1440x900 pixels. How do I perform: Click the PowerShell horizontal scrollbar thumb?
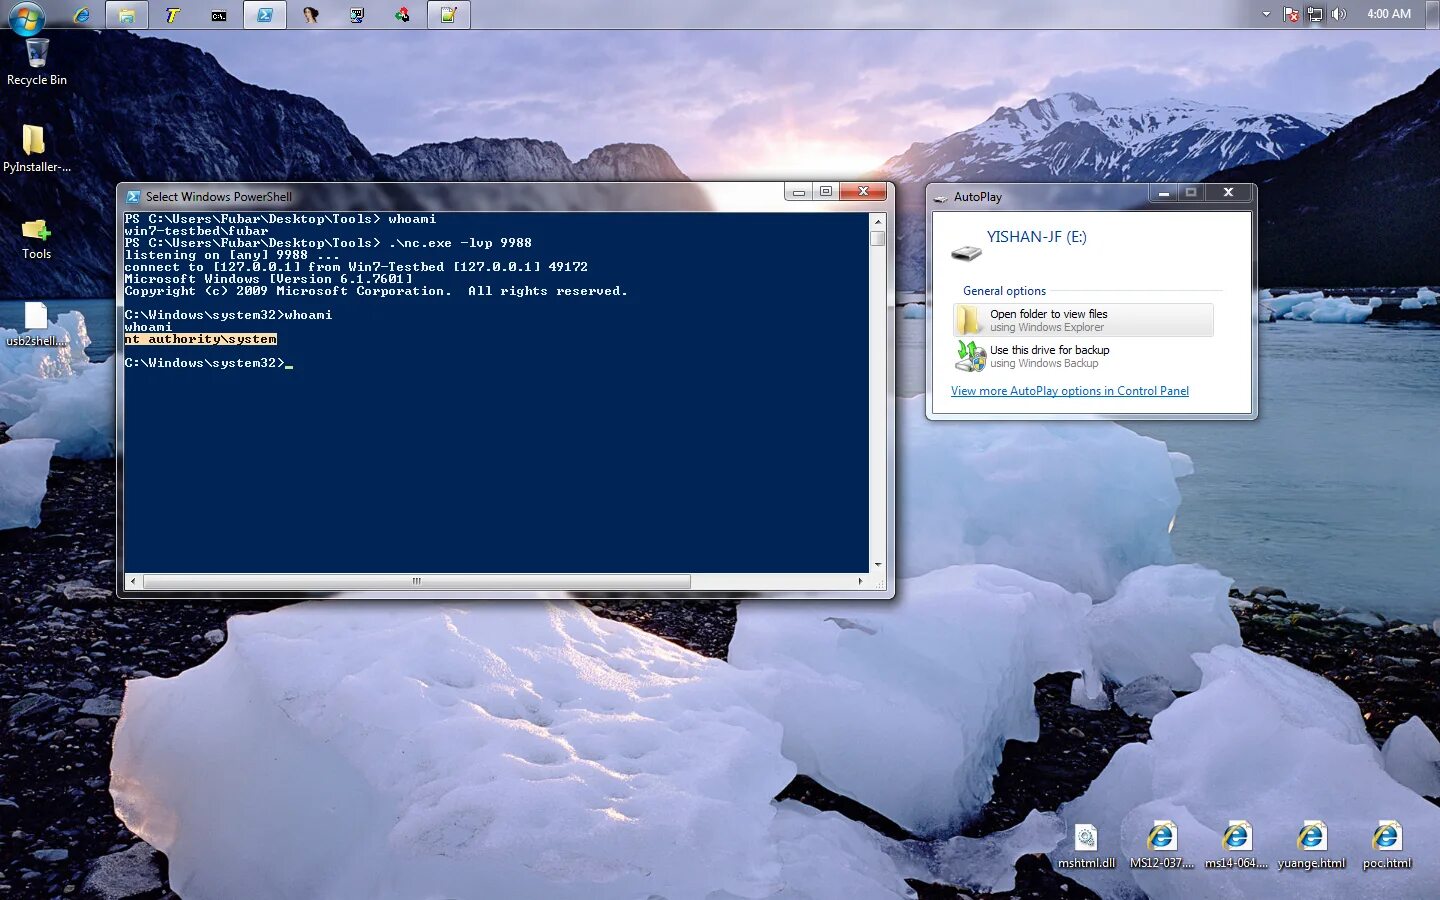(416, 581)
